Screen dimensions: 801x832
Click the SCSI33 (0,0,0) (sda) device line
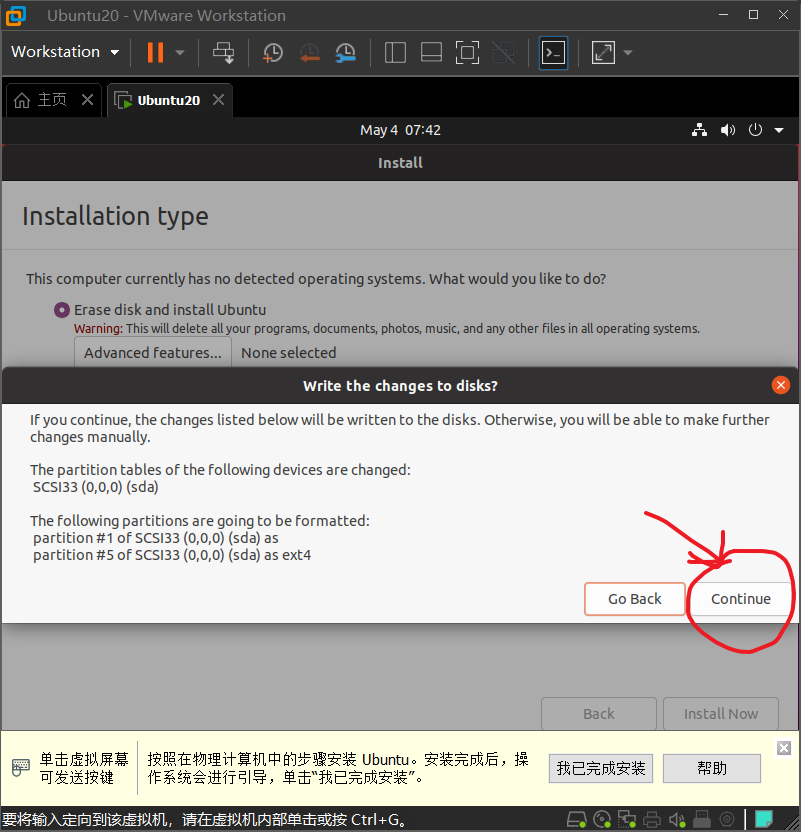[95, 487]
